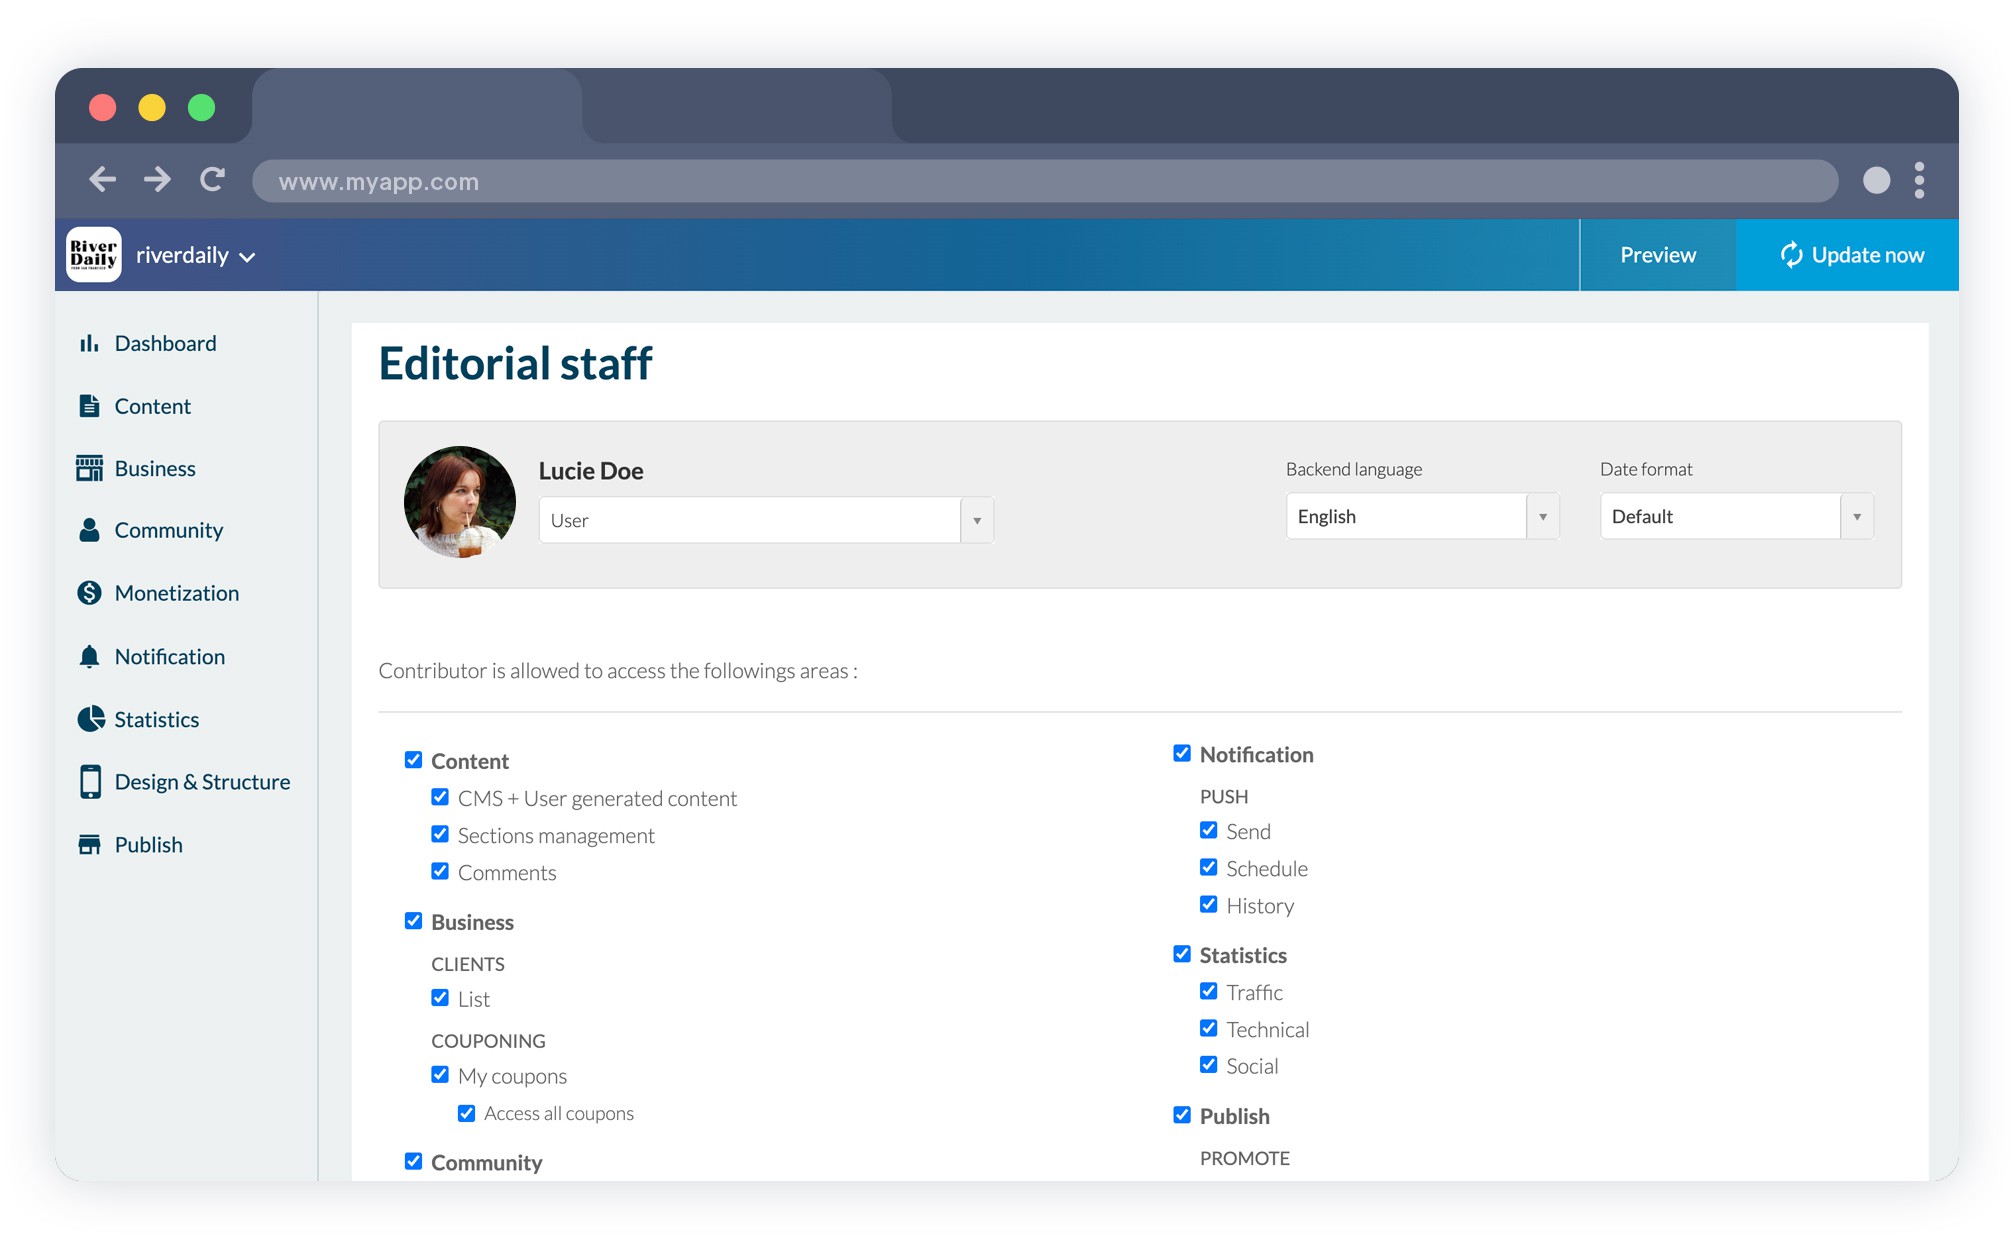Click the Community sidebar icon
The width and height of the screenshot is (2016, 1260).
[x=90, y=530]
